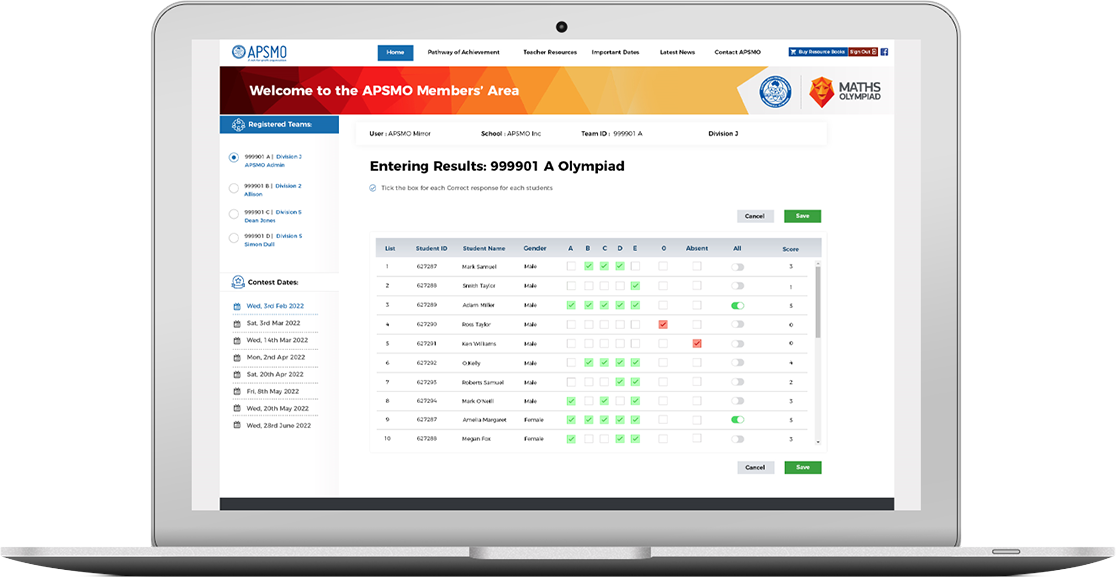Uncheck the 0 box for Ross Taylor
Viewport: 1116px width, 577px height.
pos(662,324)
